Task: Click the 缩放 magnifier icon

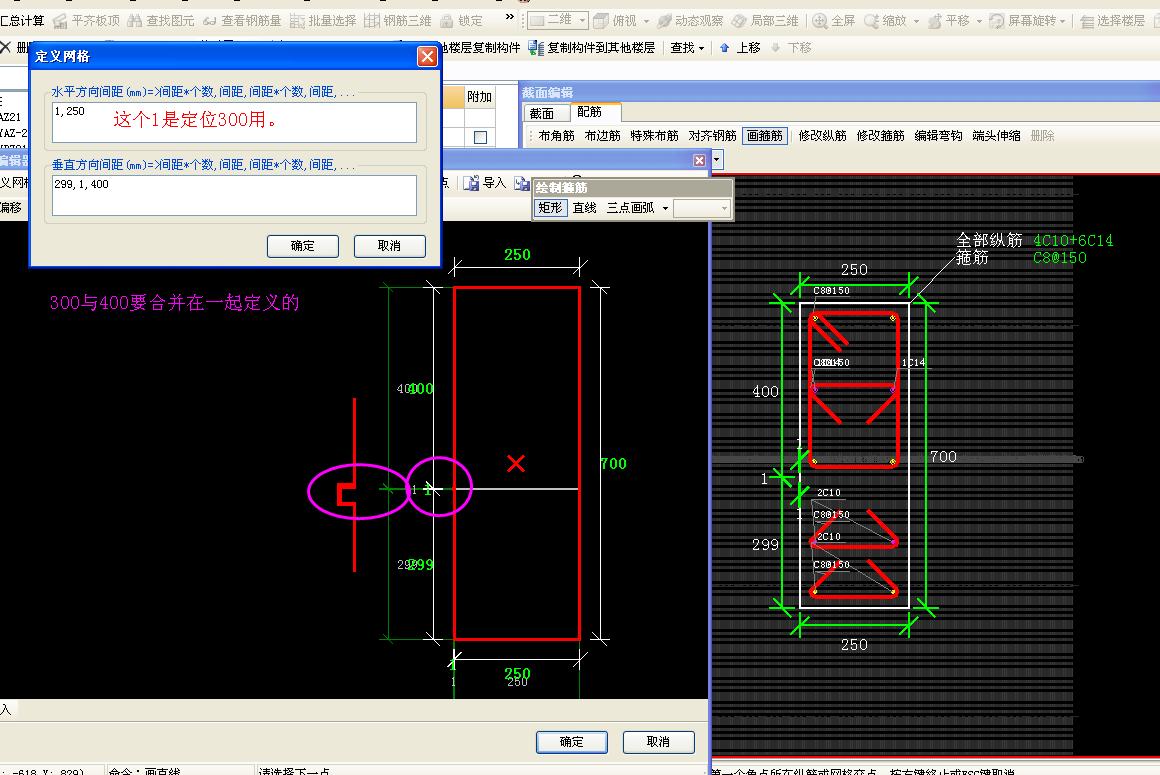Action: 871,21
